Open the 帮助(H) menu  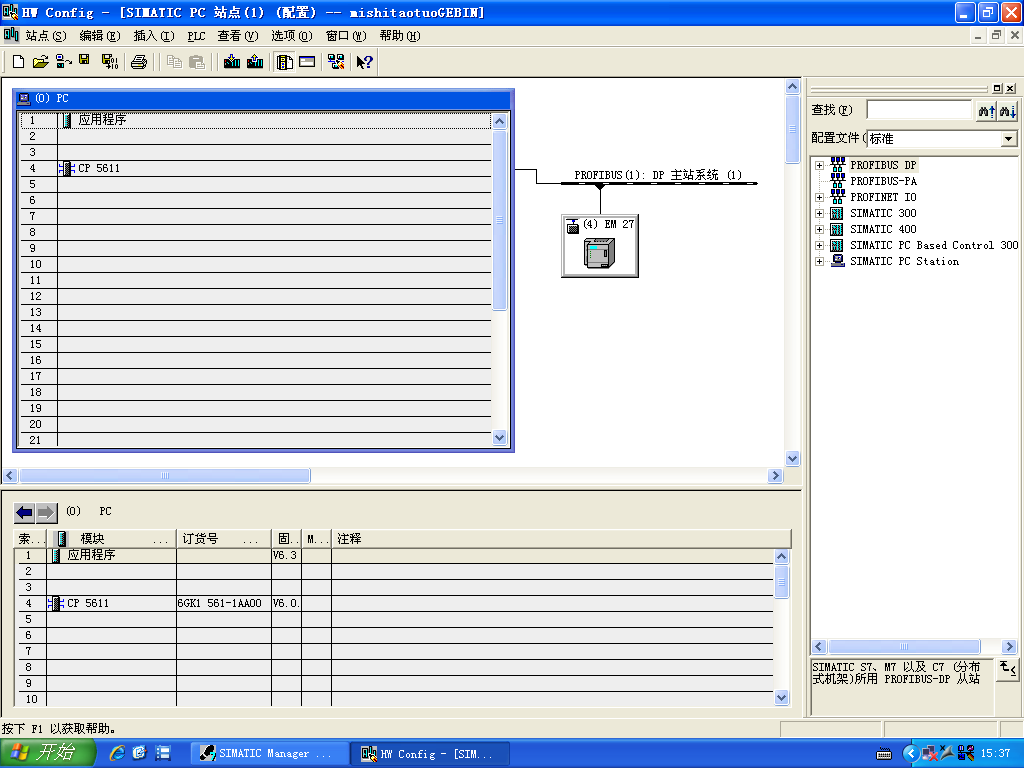tap(400, 36)
